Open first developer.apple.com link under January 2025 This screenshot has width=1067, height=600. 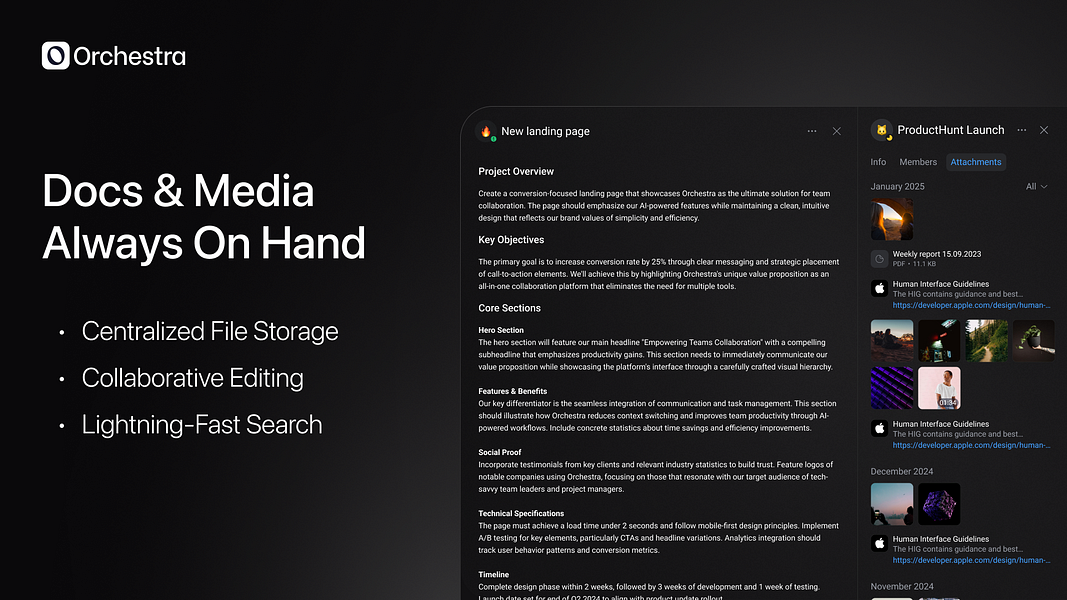[x=971, y=305]
